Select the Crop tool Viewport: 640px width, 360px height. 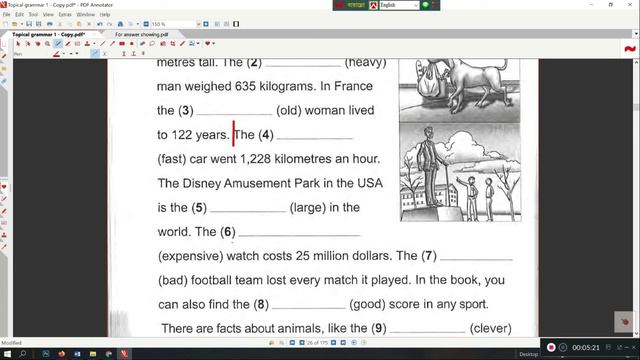coord(173,44)
